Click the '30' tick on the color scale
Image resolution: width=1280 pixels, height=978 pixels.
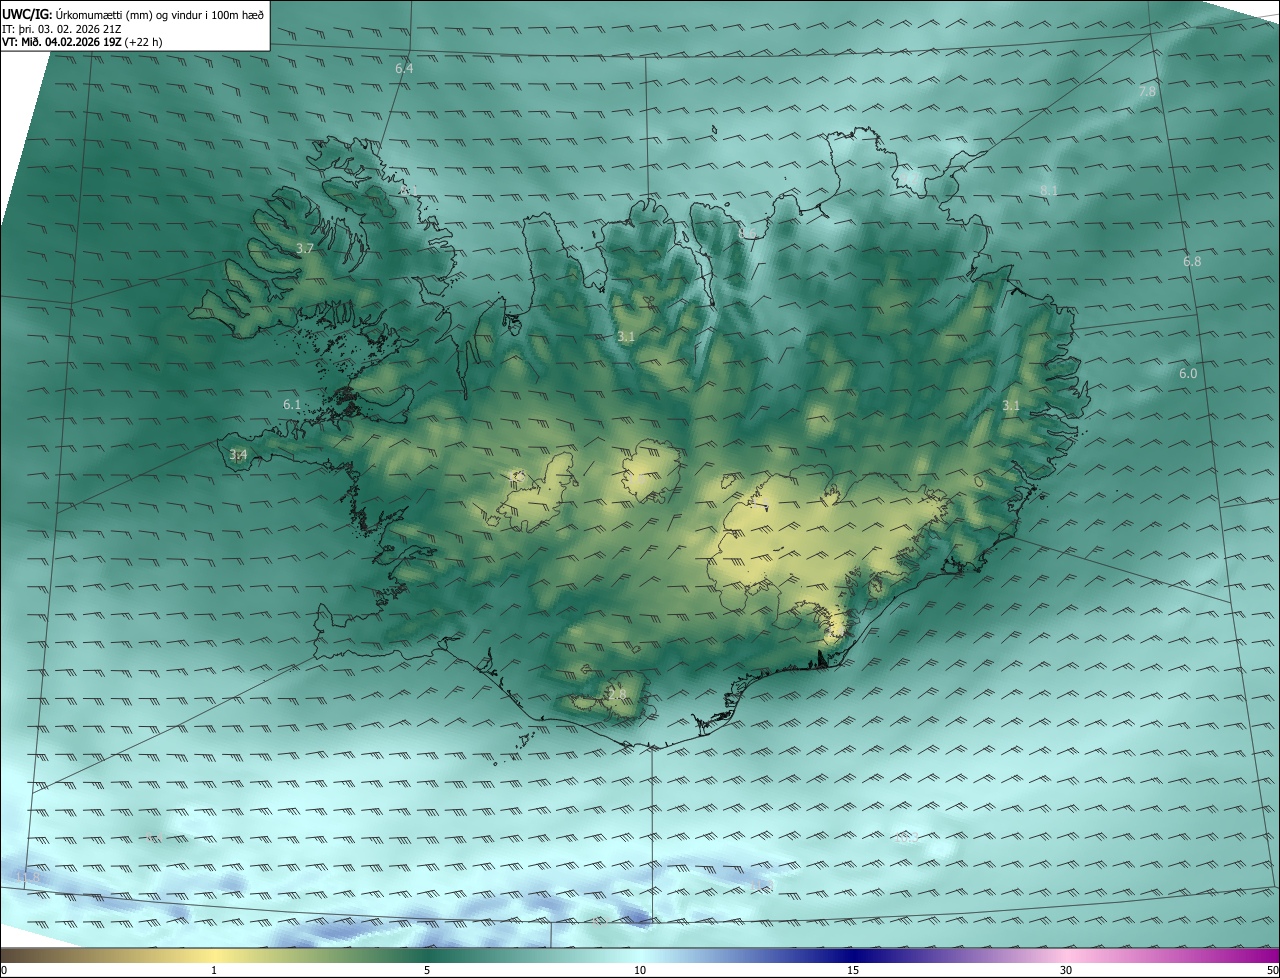[x=1066, y=970]
